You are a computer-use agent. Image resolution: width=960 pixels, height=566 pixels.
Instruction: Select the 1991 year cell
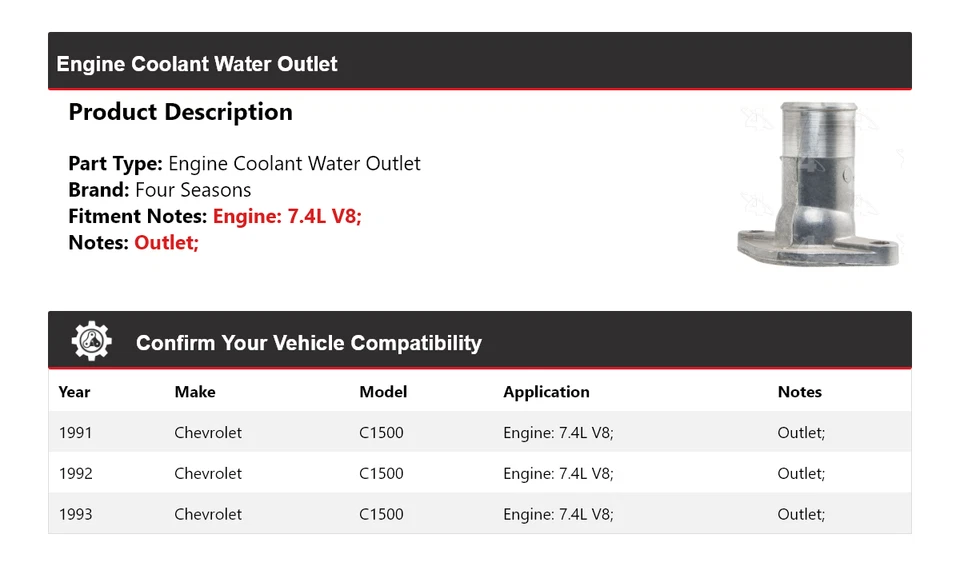[76, 433]
